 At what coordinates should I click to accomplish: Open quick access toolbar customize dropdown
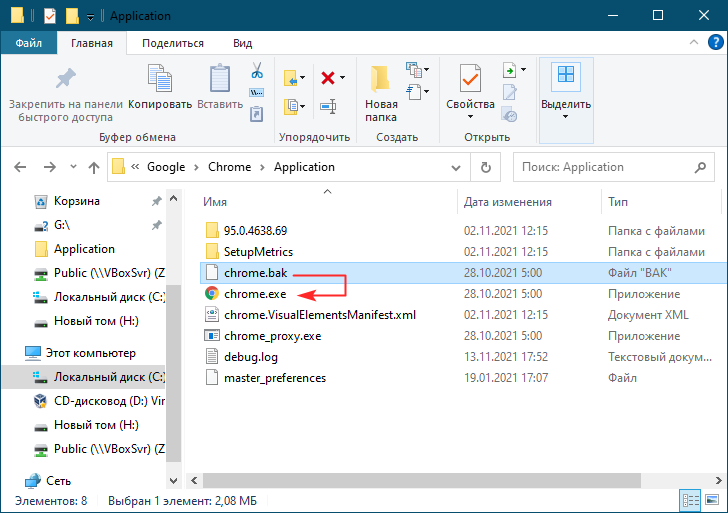tap(91, 17)
